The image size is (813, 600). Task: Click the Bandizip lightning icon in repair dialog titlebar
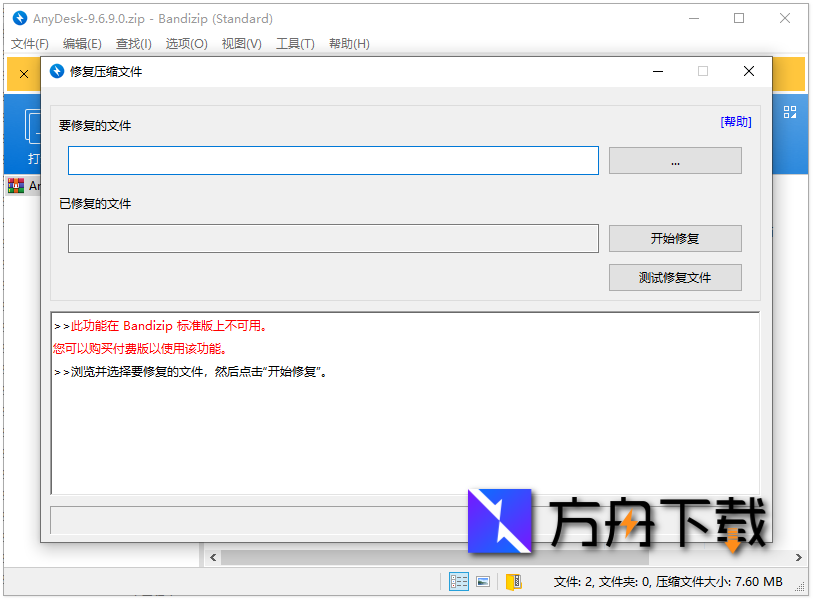point(58,71)
